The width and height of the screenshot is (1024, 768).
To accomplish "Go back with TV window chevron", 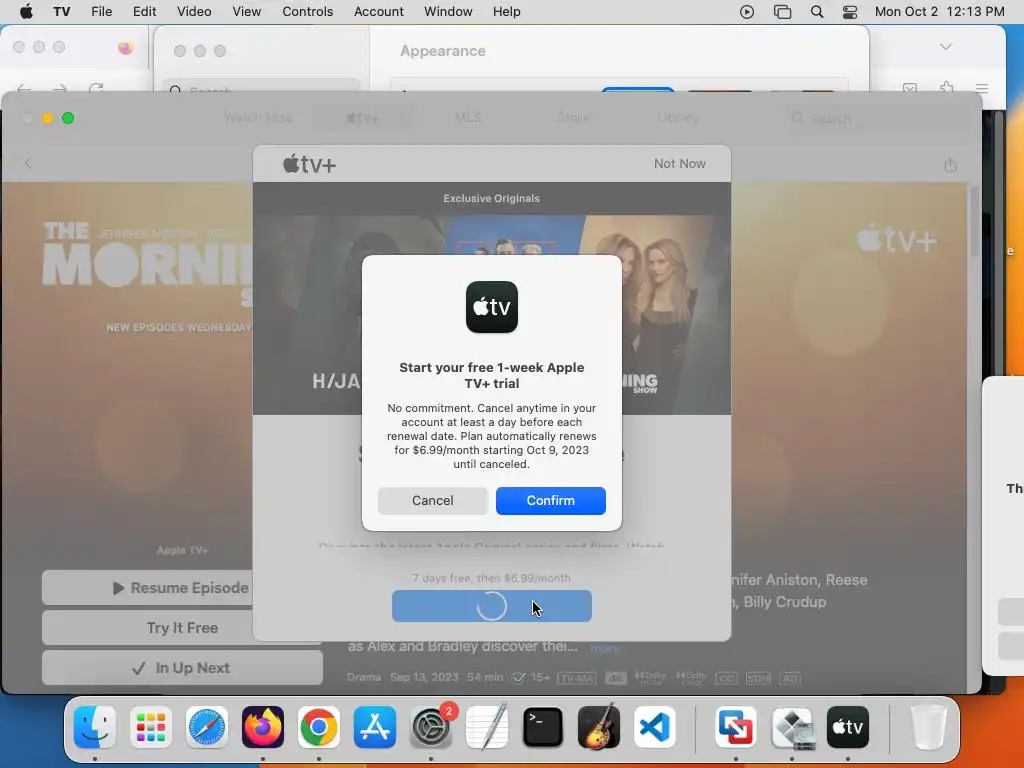I will pyautogui.click(x=28, y=163).
